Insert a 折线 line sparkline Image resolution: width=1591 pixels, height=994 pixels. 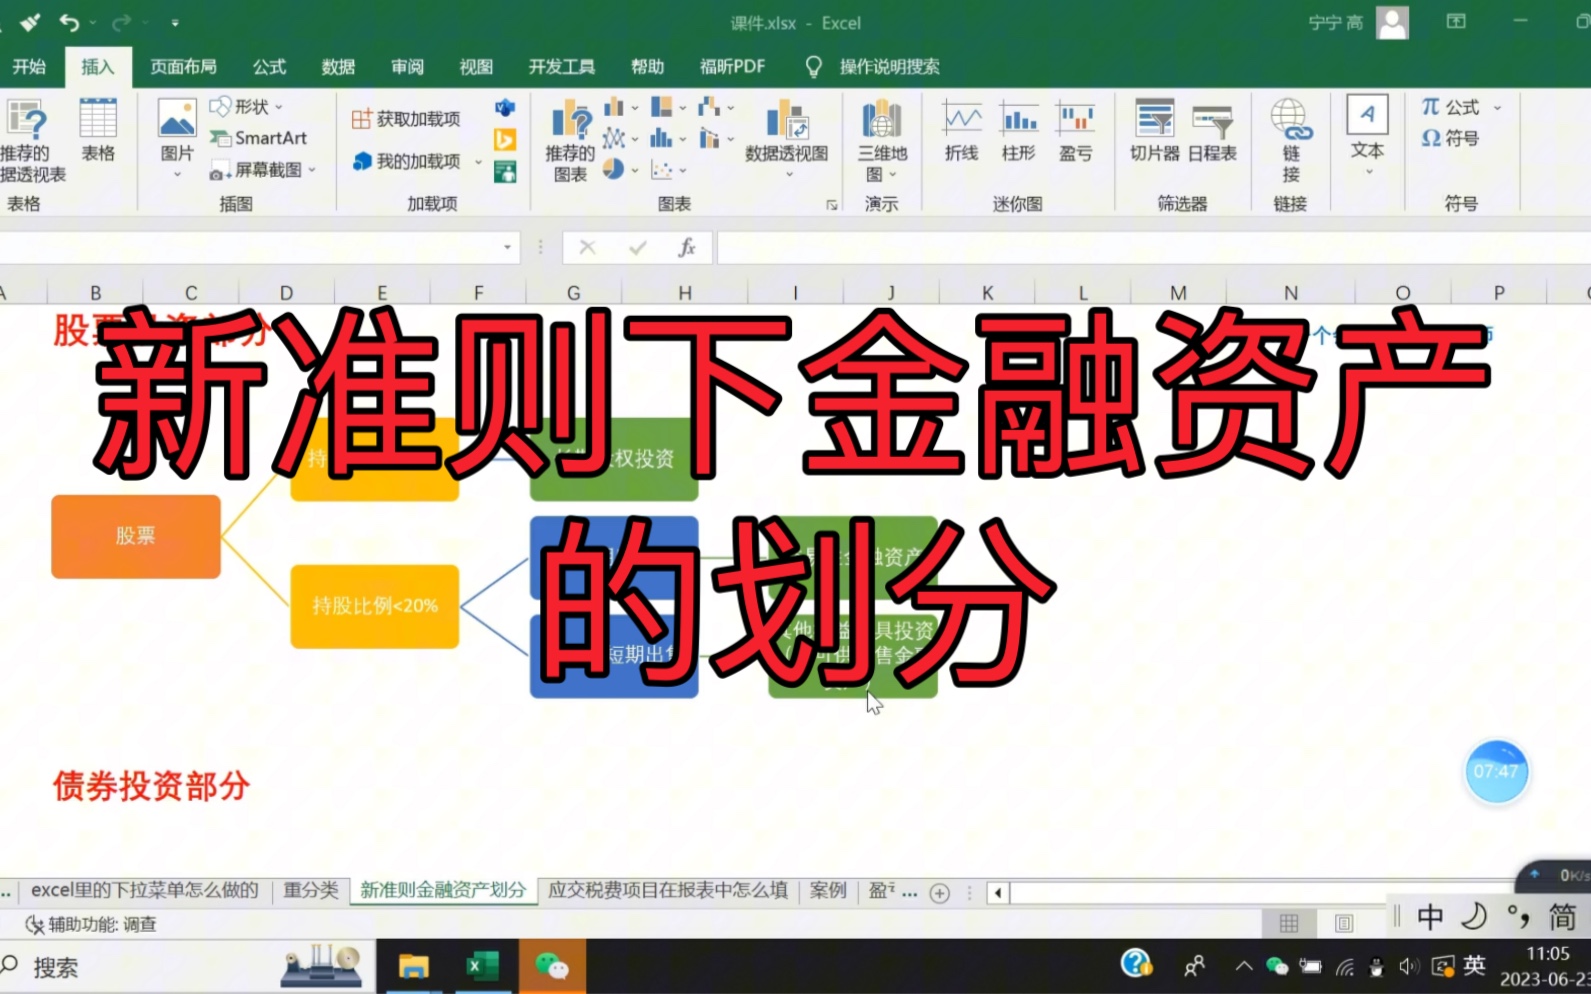coord(961,131)
